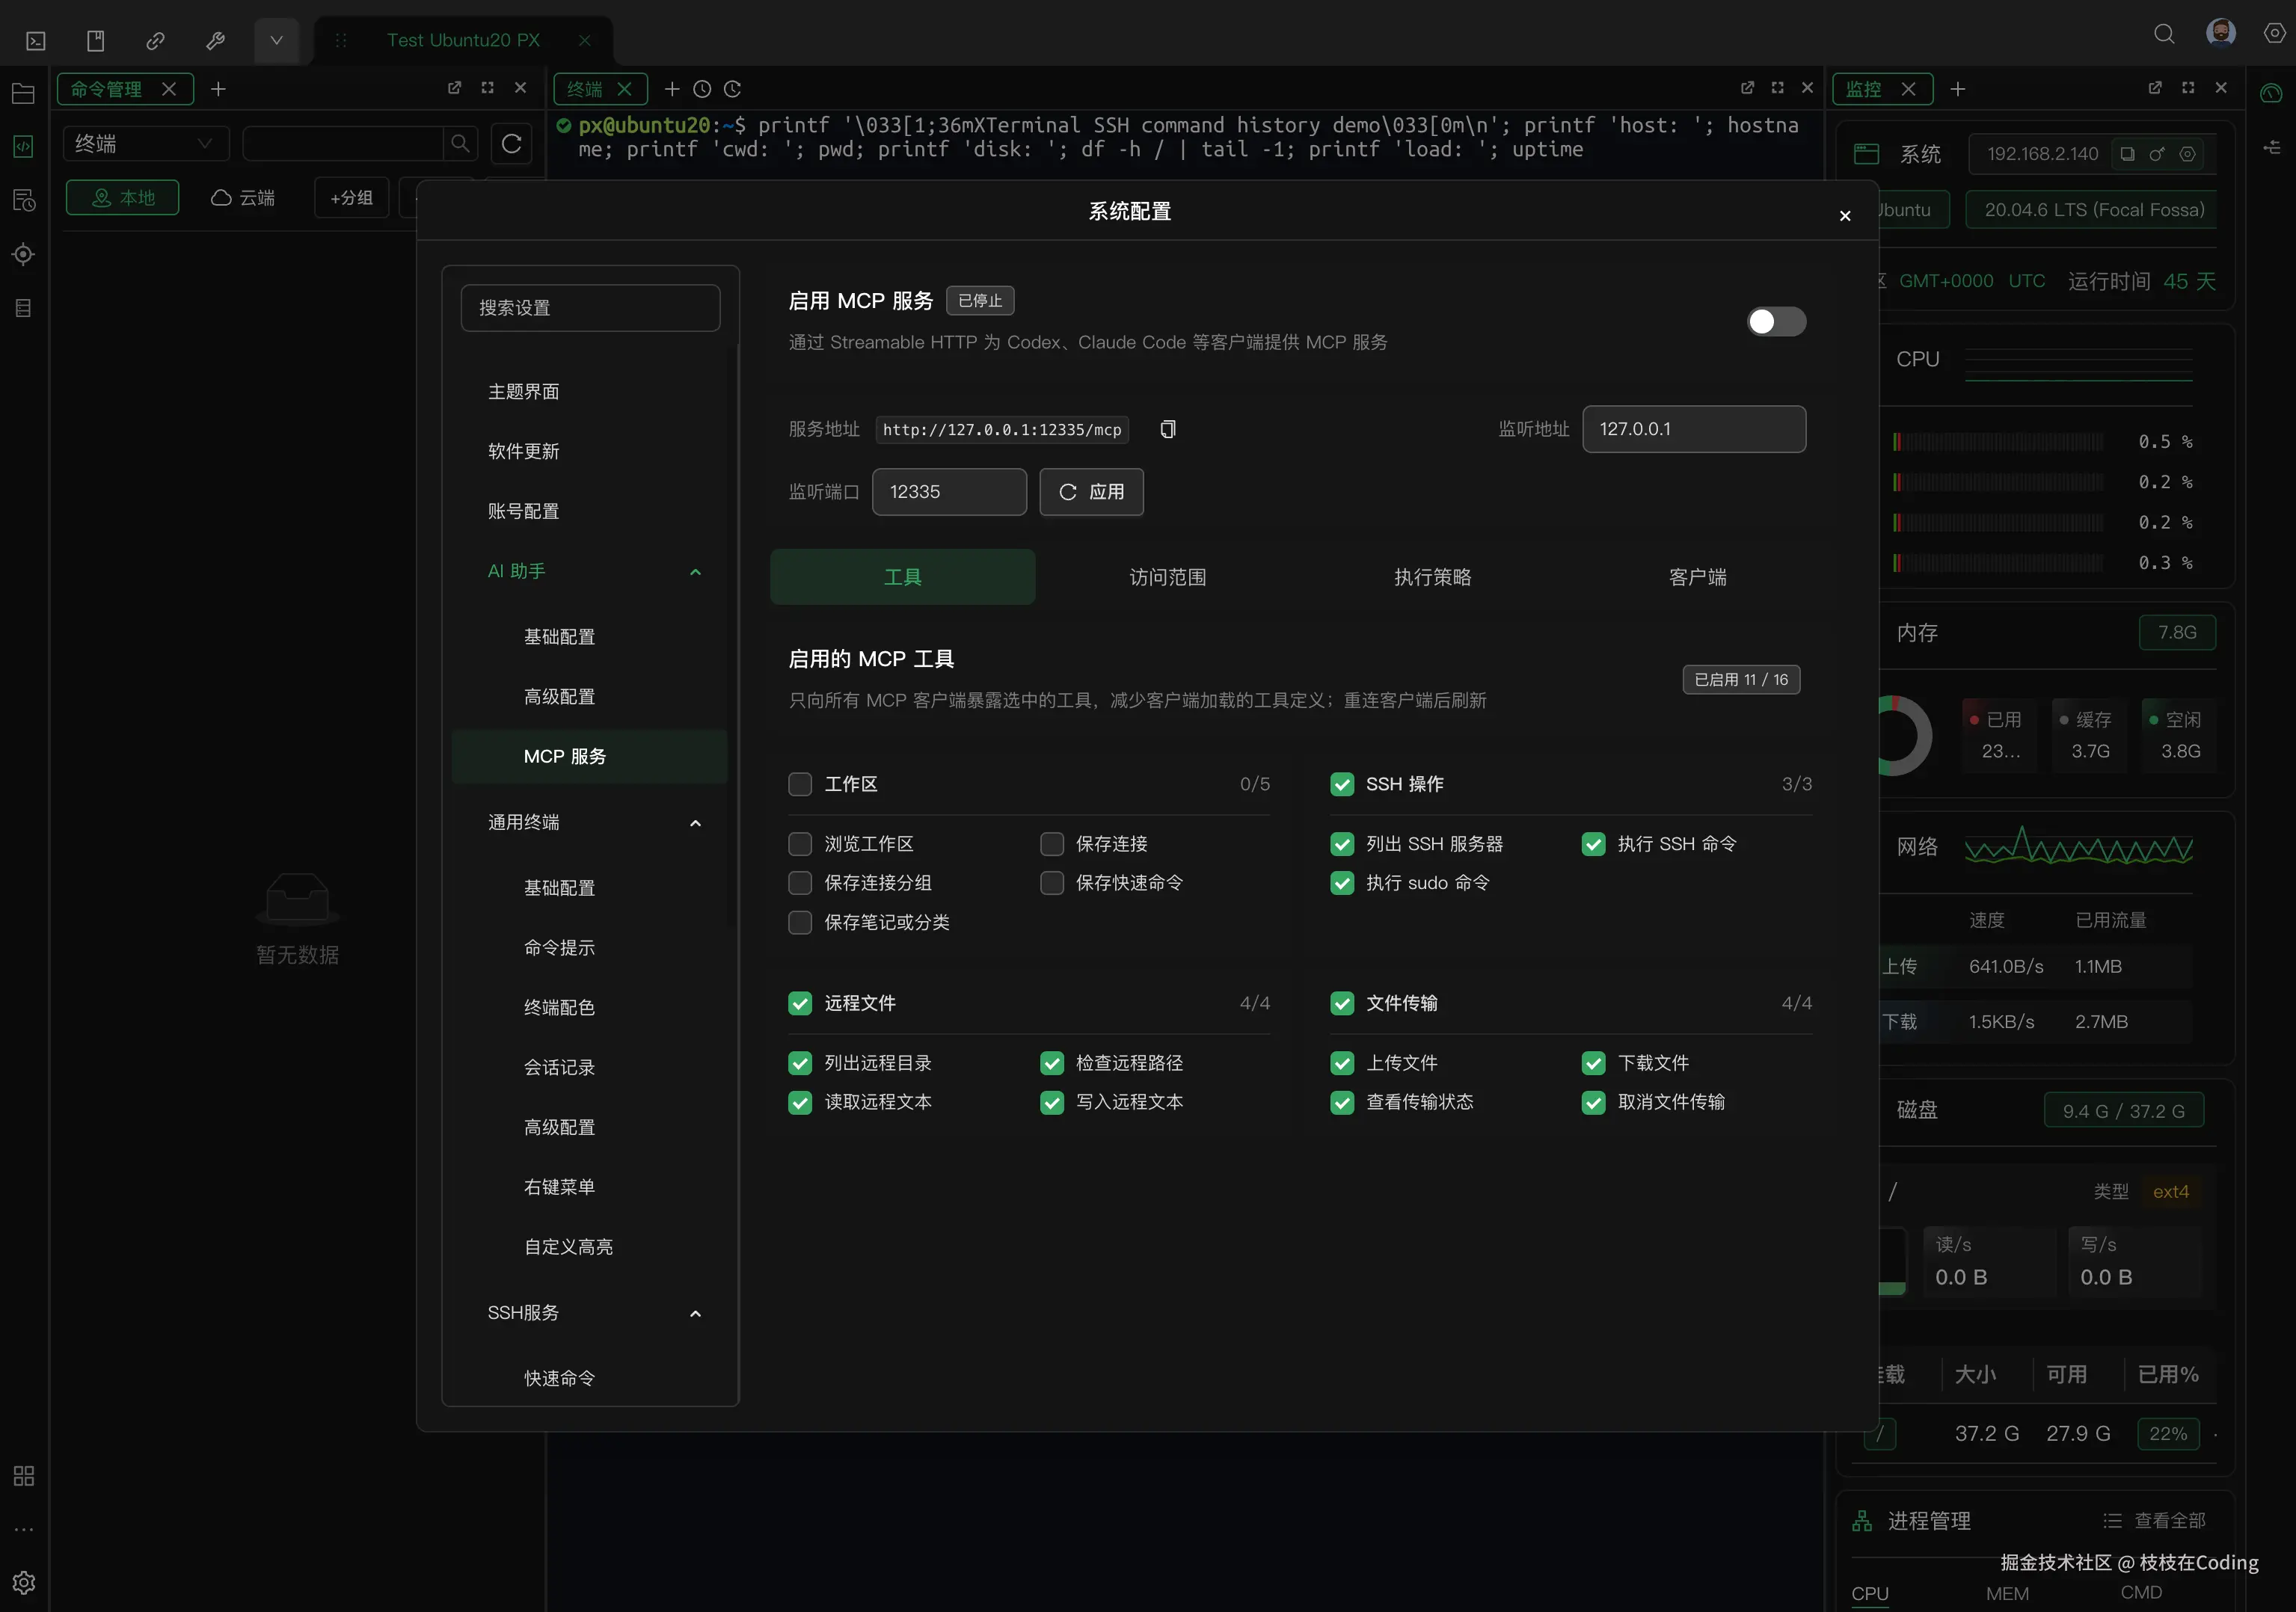Uncheck the SSH 操作 group checkbox
This screenshot has width=2296, height=1612.
(x=1342, y=784)
